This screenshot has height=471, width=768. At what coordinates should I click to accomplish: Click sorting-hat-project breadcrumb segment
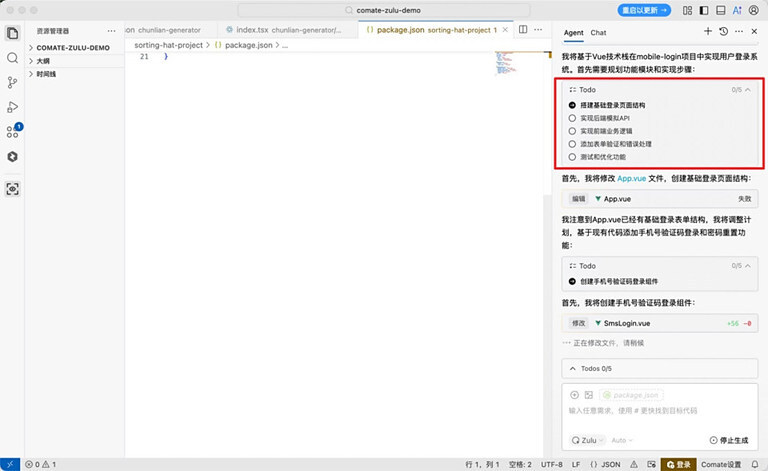pyautogui.click(x=168, y=45)
